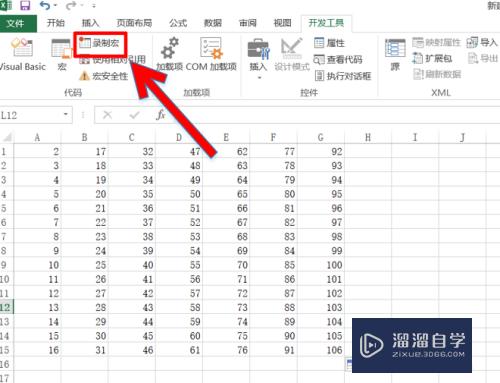Image resolution: width=500 pixels, height=383 pixels.
Task: Click cell containing 32
Action: pyautogui.click(x=132, y=152)
